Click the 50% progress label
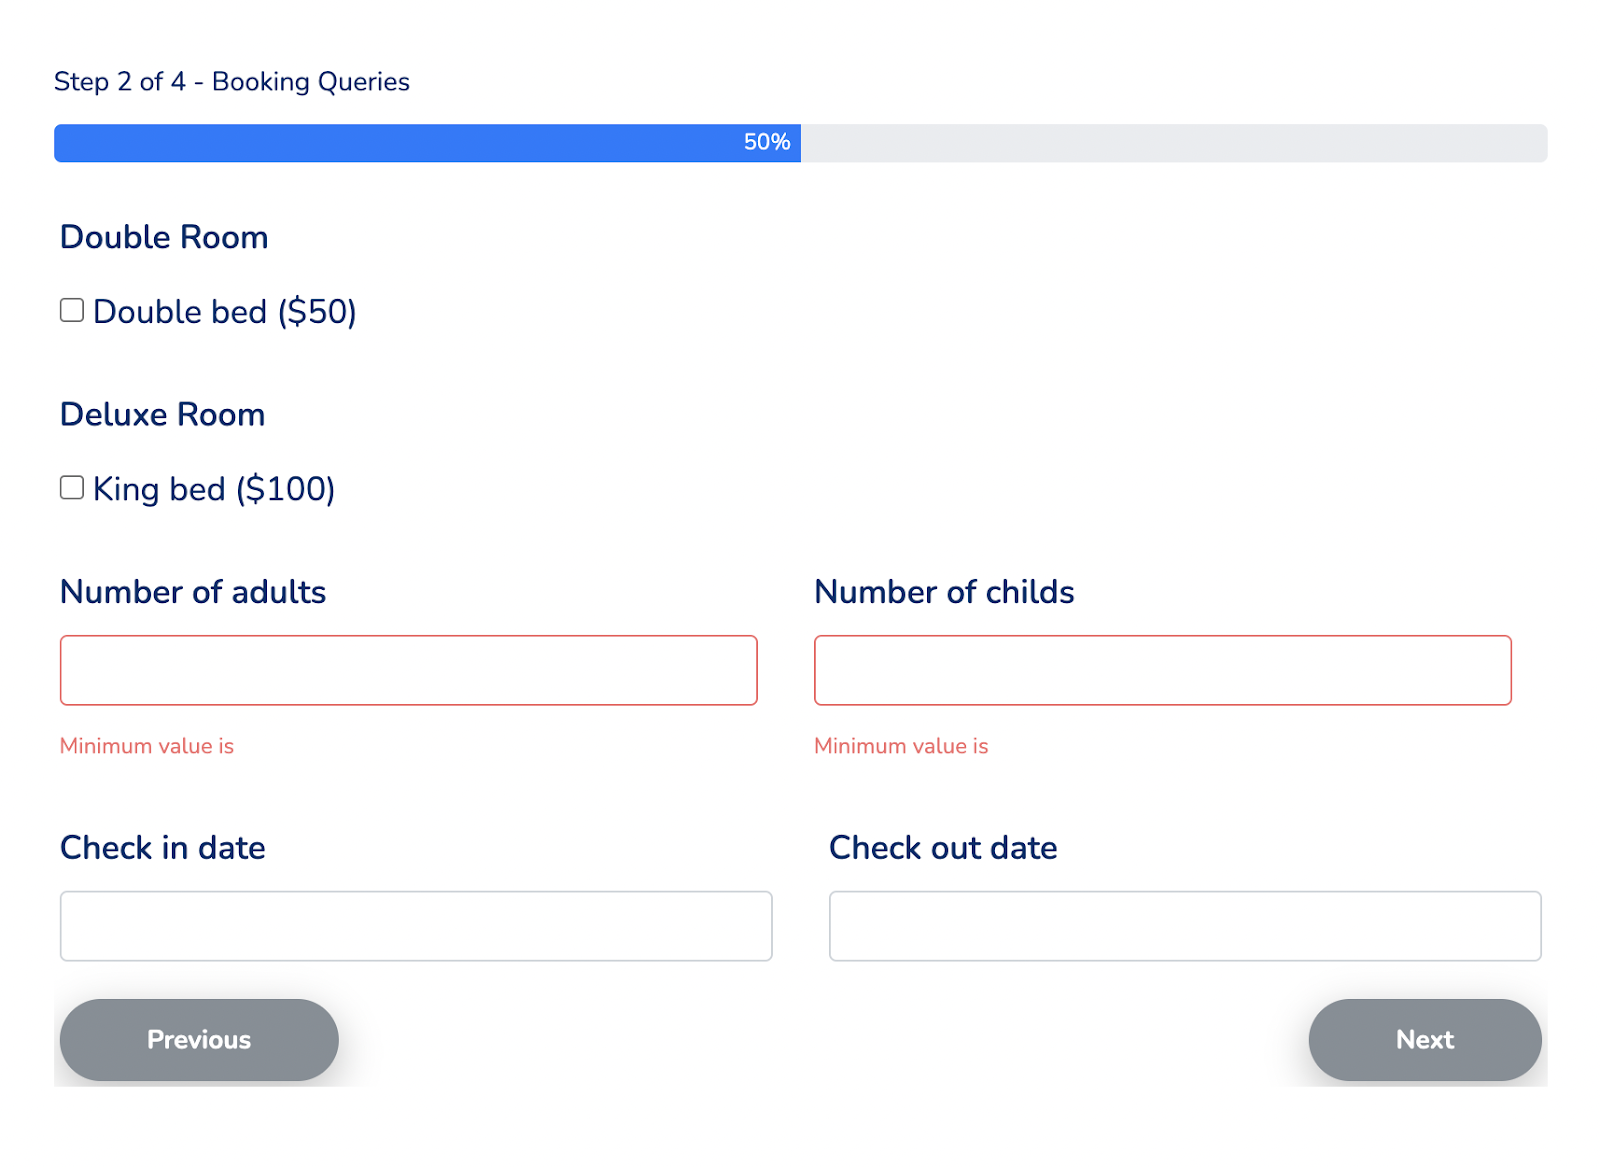Image resolution: width=1600 pixels, height=1167 pixels. click(767, 143)
